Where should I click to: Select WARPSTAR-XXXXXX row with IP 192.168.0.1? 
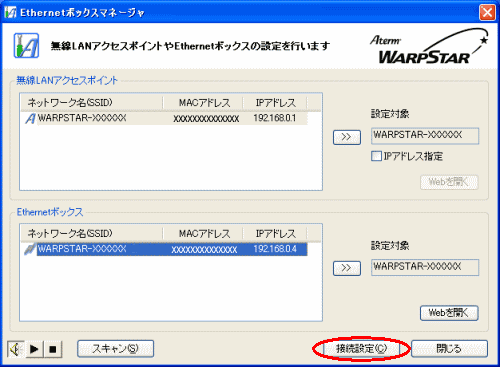(x=166, y=118)
